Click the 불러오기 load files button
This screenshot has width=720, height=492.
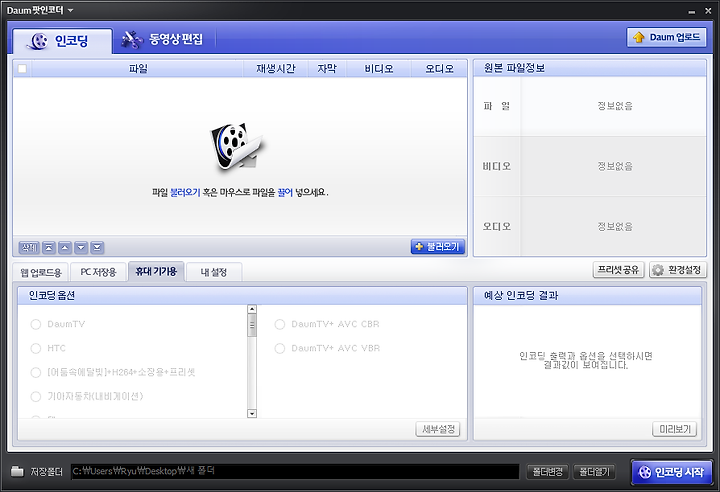pos(438,247)
